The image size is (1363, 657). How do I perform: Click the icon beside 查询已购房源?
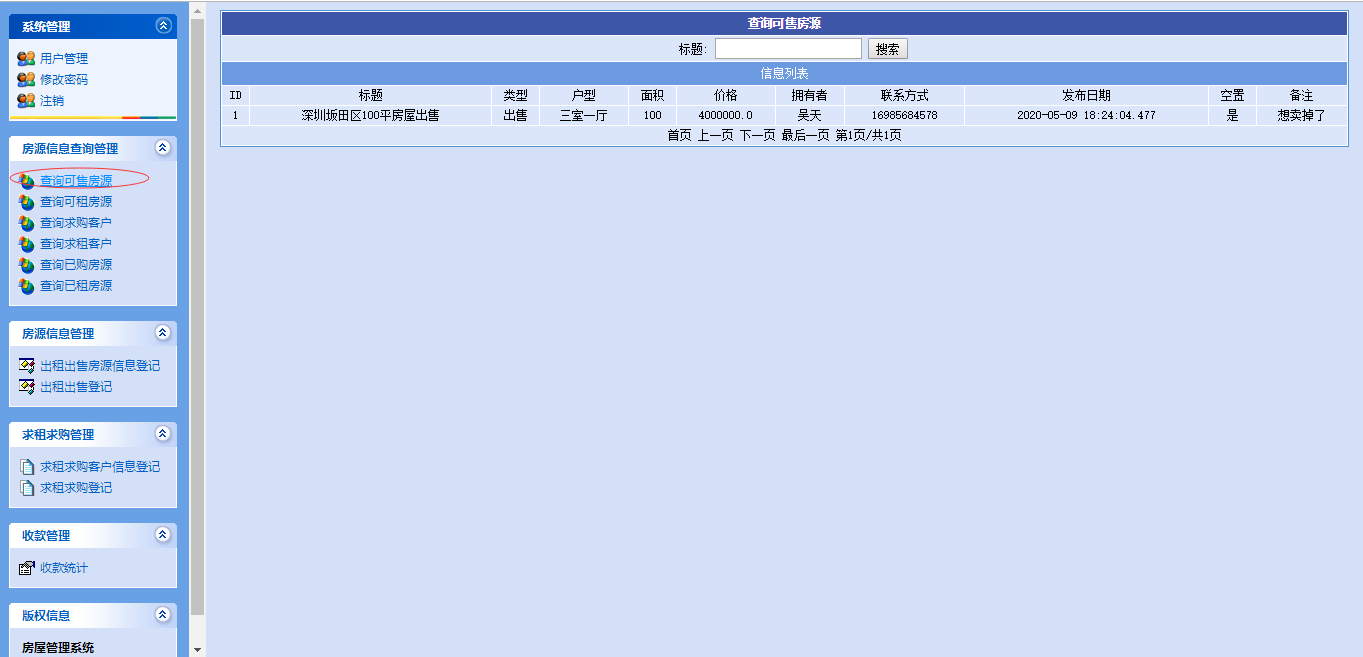(26, 265)
